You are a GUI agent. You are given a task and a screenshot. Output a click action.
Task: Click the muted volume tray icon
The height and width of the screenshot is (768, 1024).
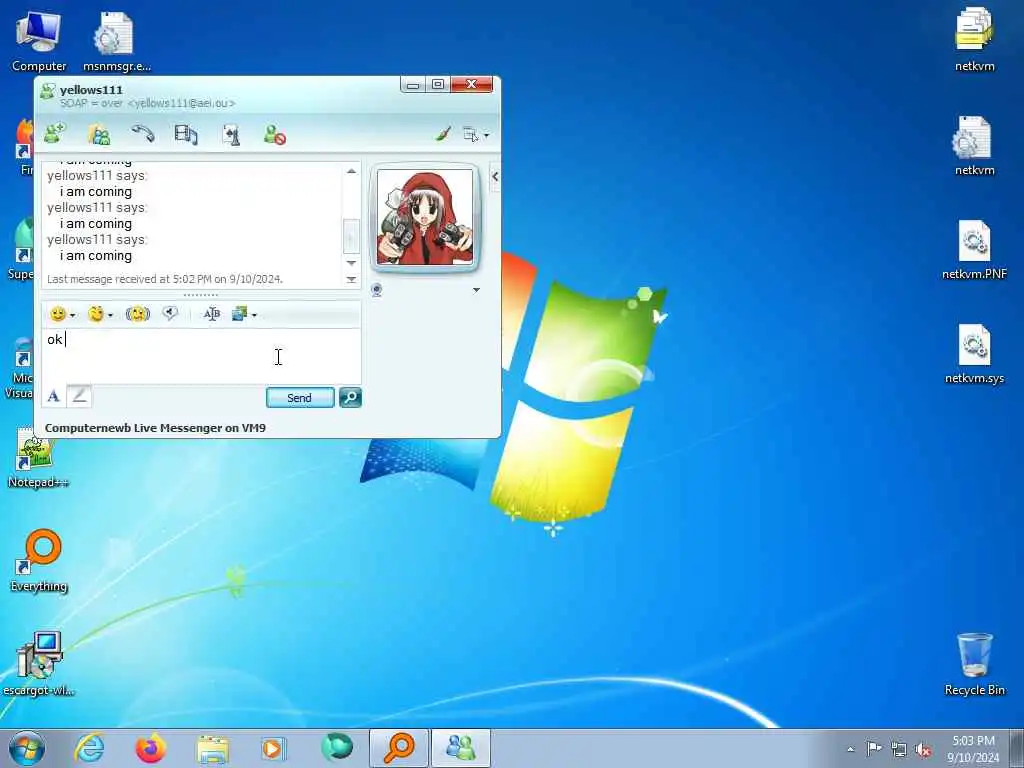pos(923,750)
